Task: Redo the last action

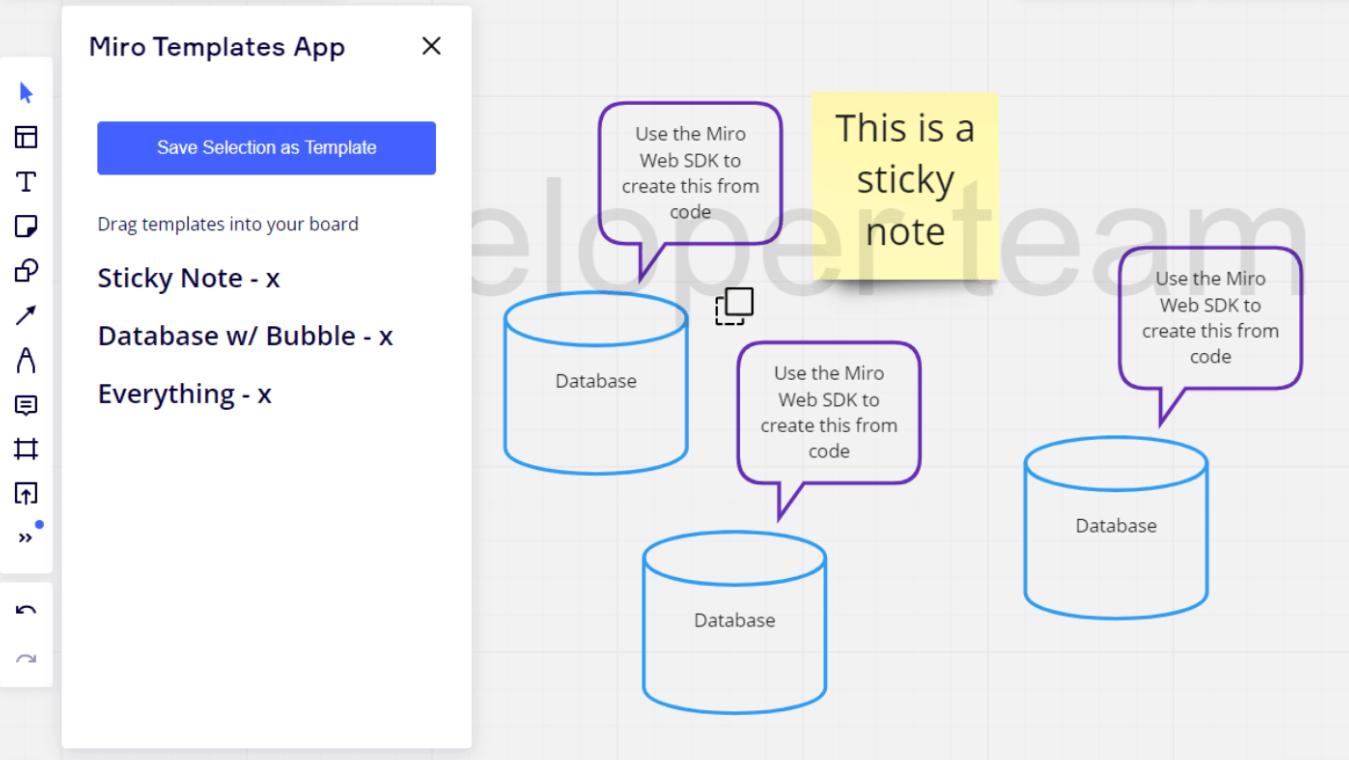Action: point(25,658)
